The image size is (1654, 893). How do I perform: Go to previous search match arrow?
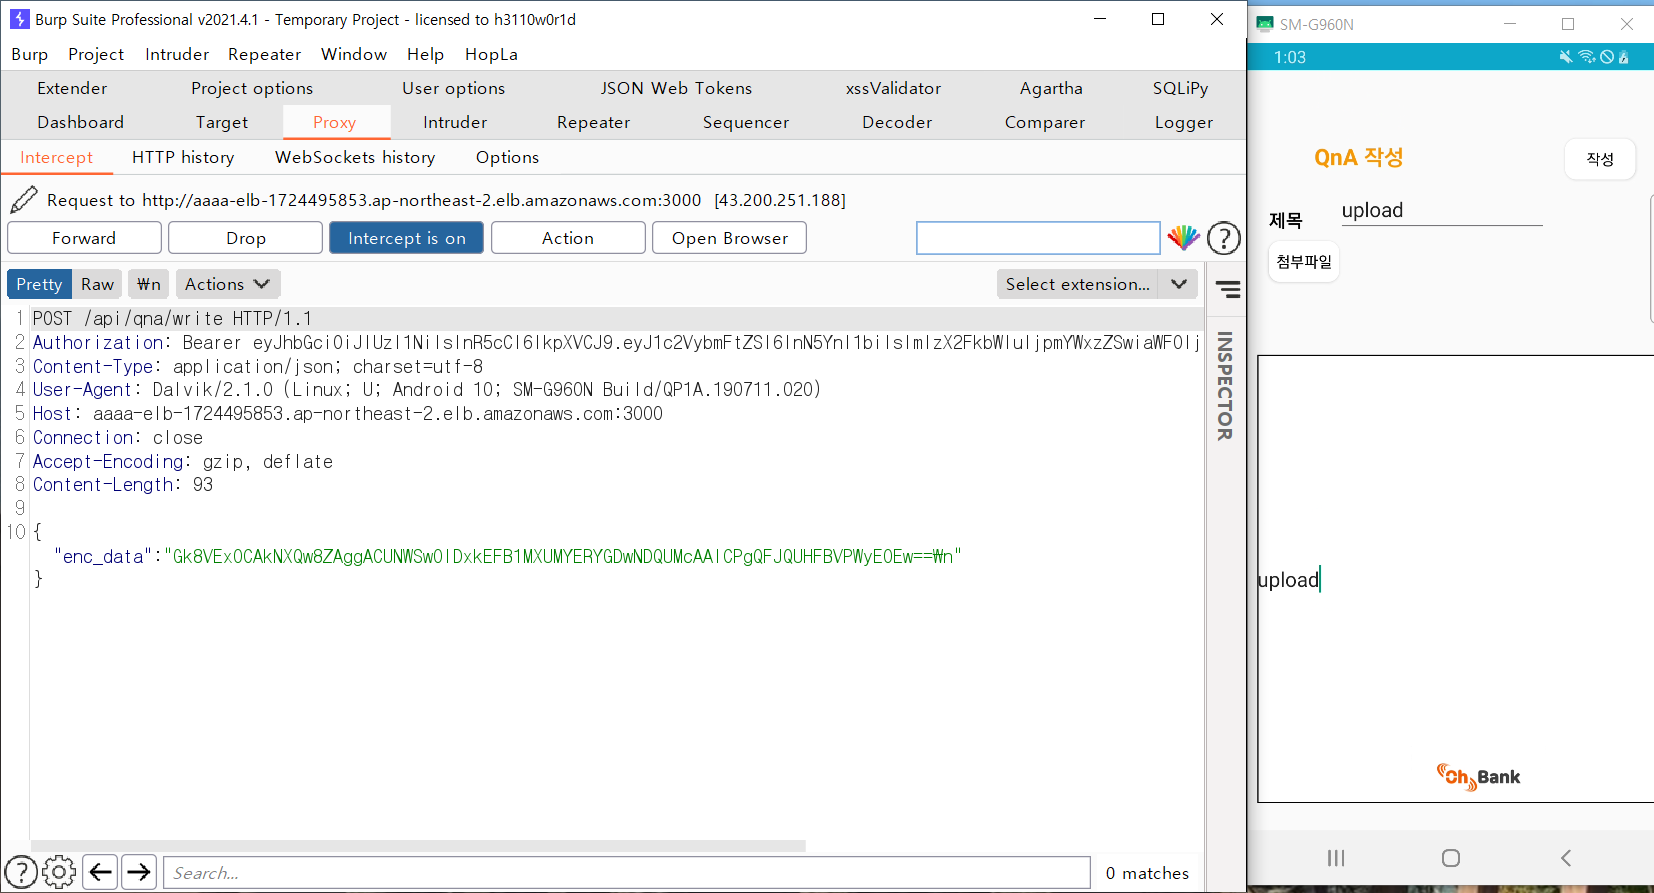pyautogui.click(x=100, y=873)
